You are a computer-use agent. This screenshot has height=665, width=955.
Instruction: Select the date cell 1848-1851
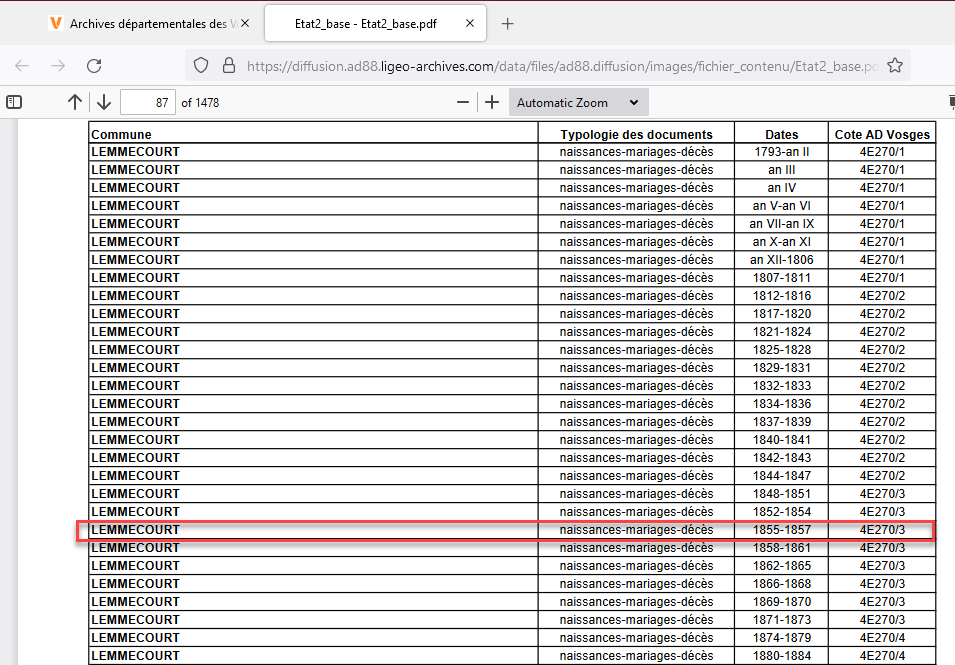click(781, 494)
